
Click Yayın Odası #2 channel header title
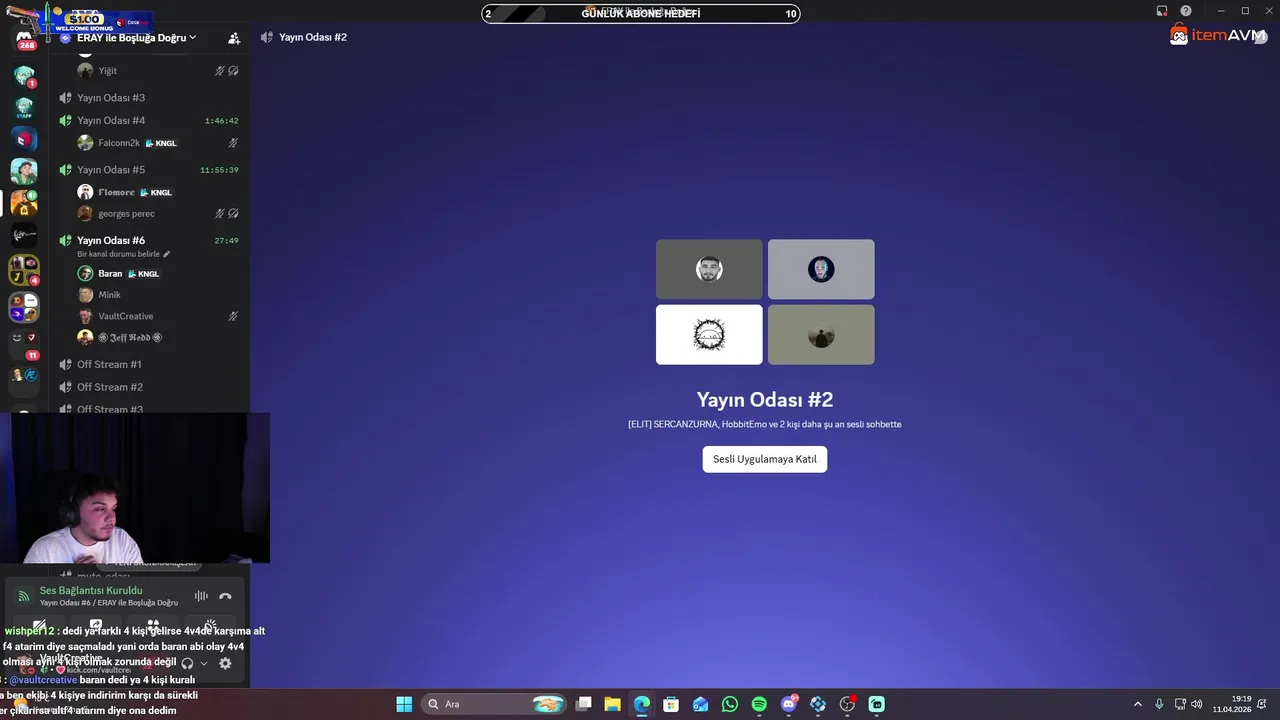pyautogui.click(x=313, y=37)
